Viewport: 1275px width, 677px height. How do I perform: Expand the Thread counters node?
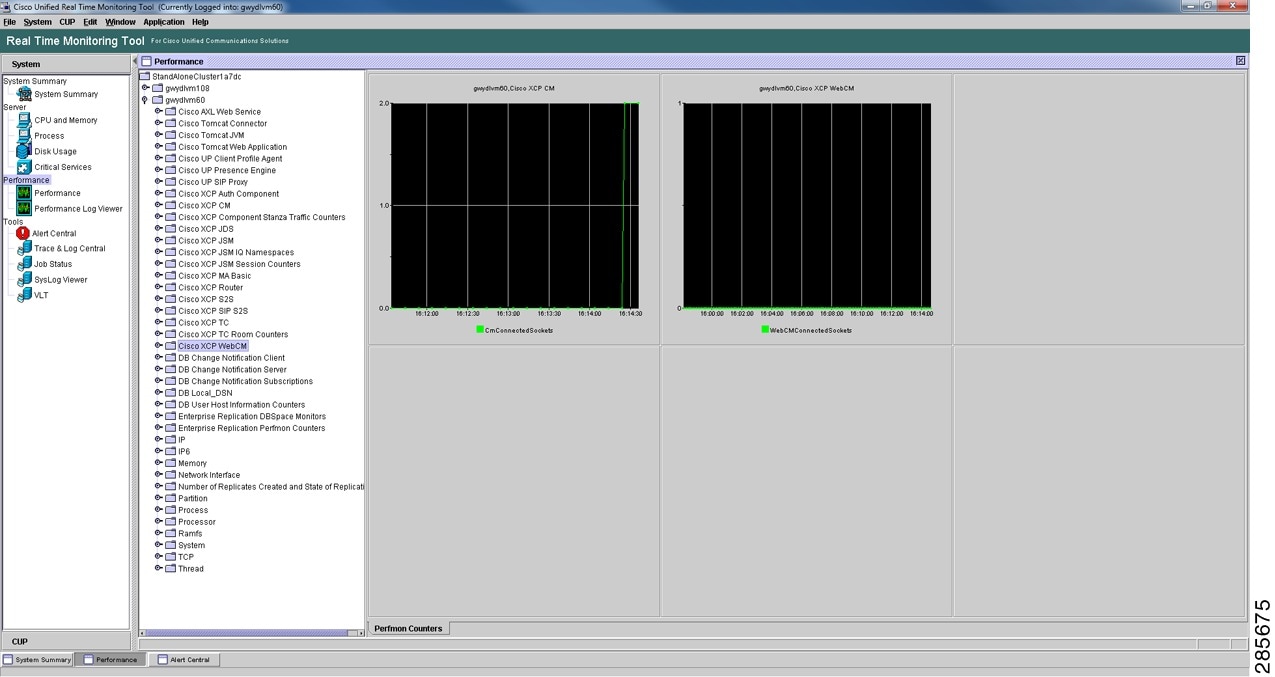click(158, 569)
